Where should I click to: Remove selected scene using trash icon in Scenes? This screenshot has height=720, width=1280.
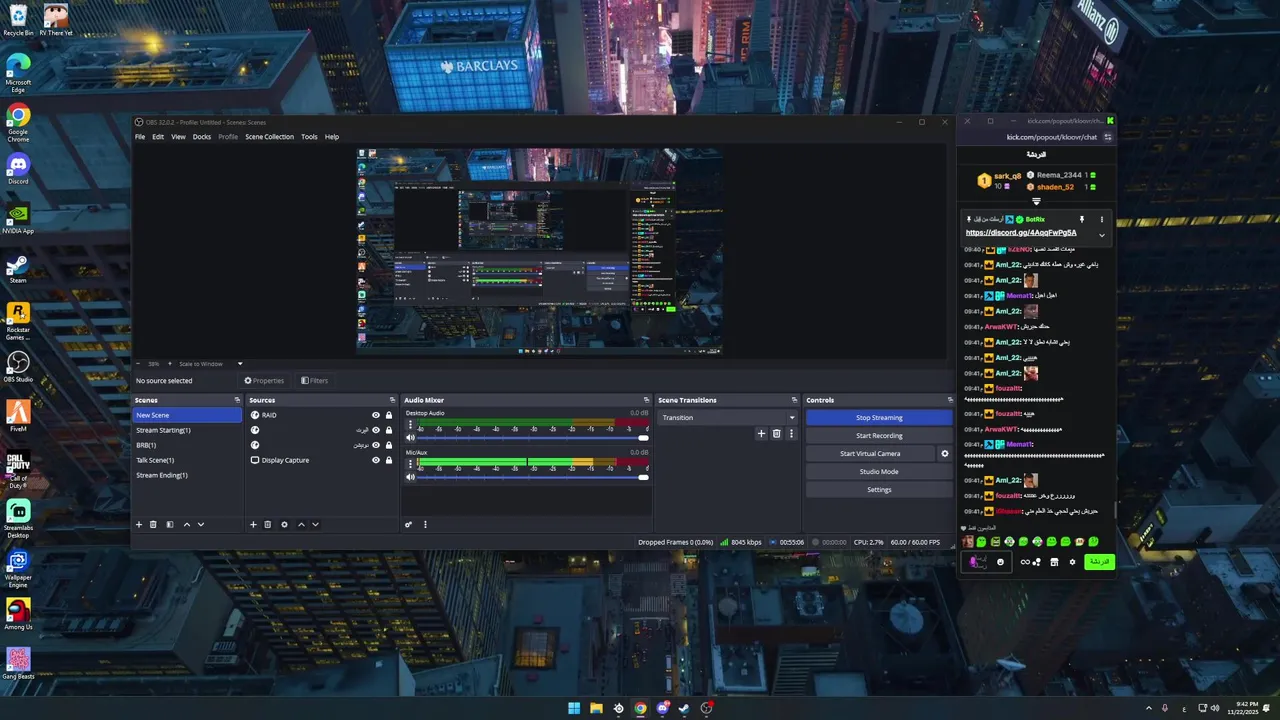click(x=153, y=524)
